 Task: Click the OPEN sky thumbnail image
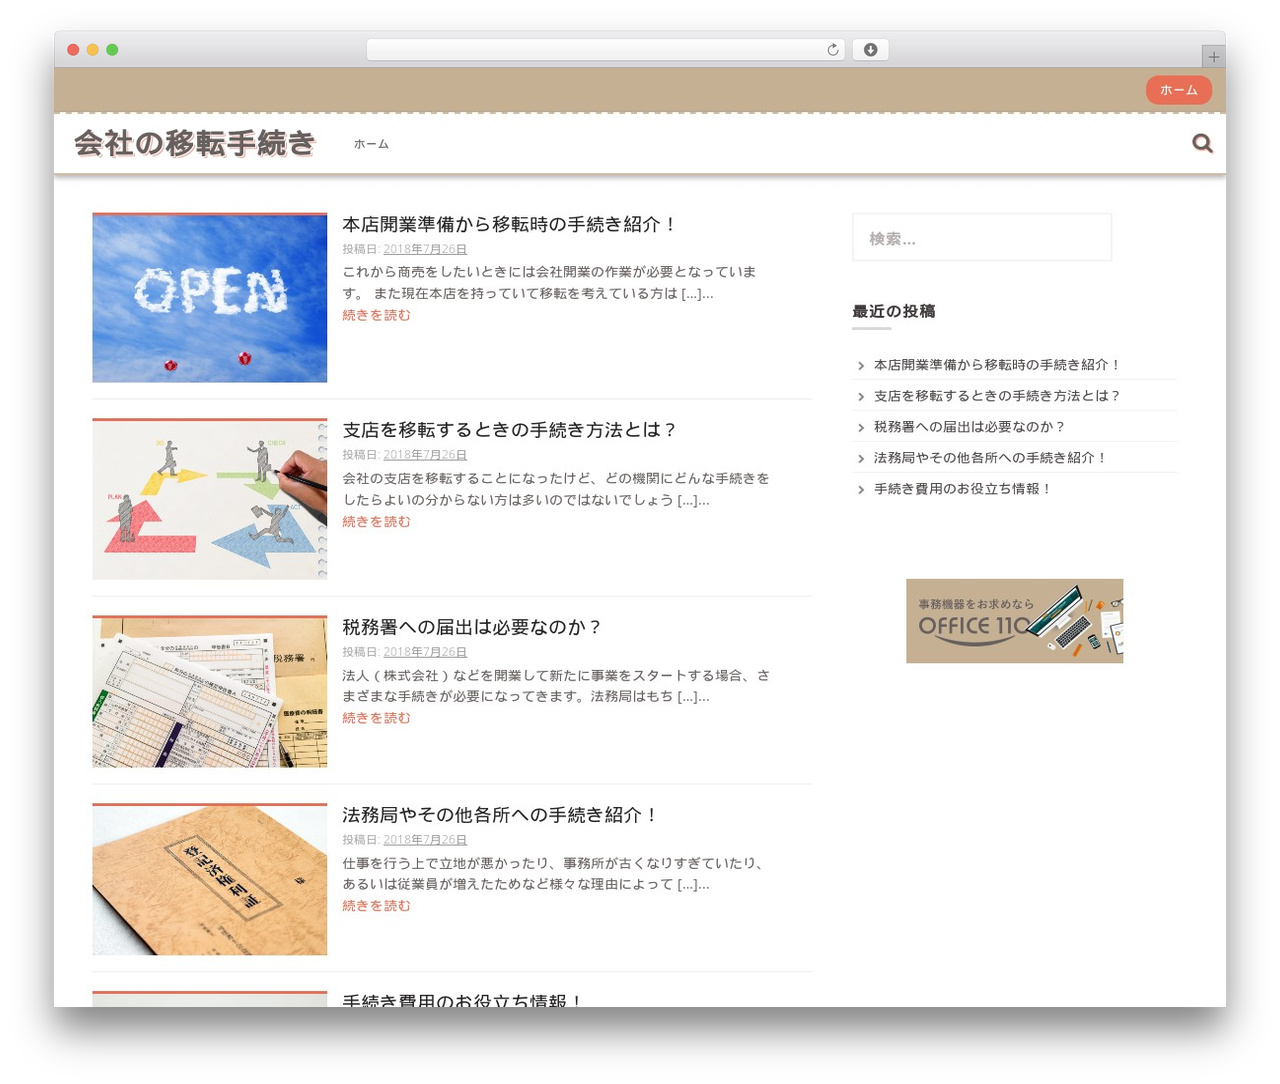210,298
